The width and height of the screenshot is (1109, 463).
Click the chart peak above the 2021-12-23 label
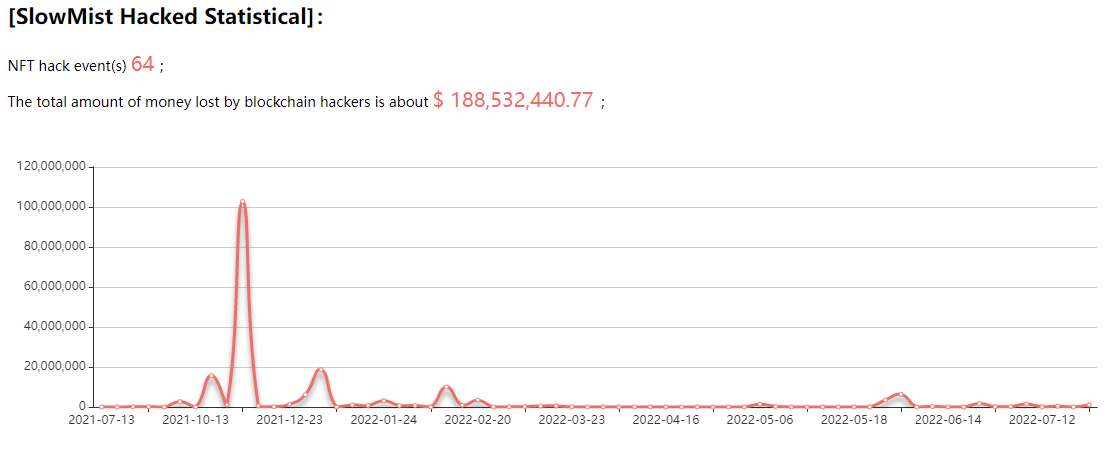pyautogui.click(x=320, y=371)
